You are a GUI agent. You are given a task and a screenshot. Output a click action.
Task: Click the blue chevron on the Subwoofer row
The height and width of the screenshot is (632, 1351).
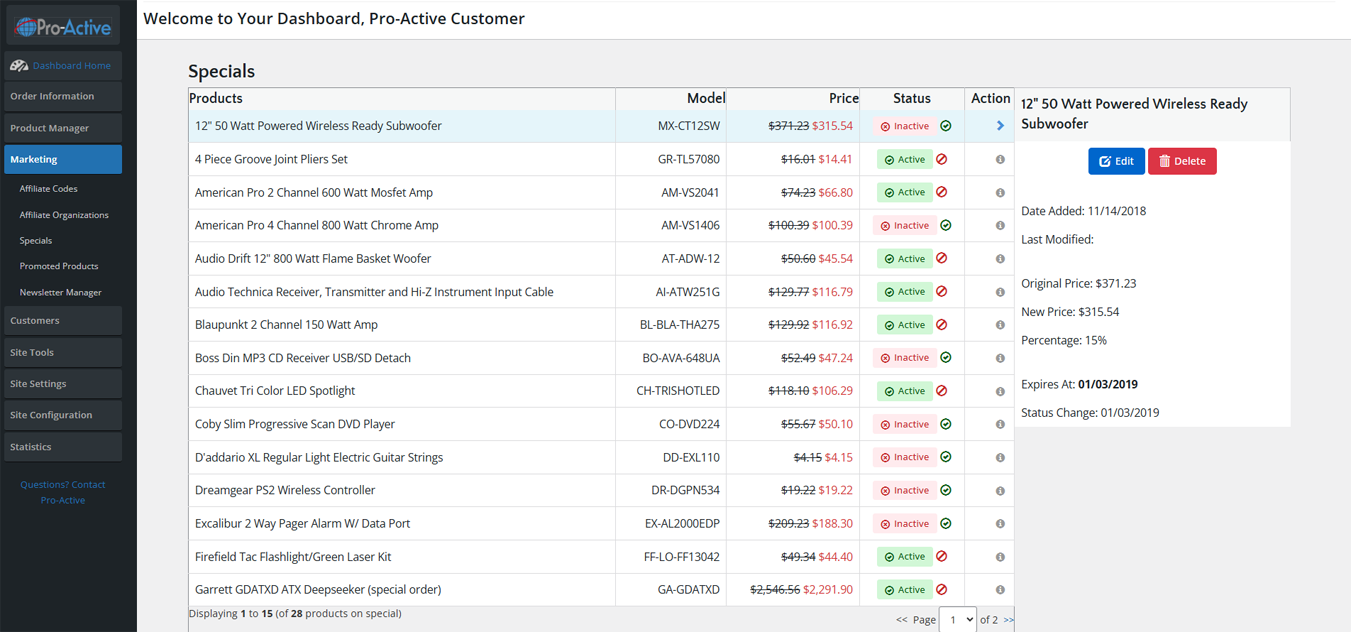pyautogui.click(x=1000, y=126)
